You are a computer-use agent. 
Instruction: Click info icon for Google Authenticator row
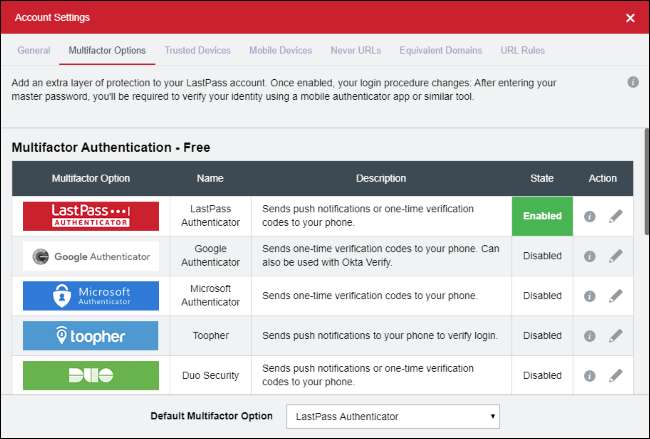(x=590, y=256)
